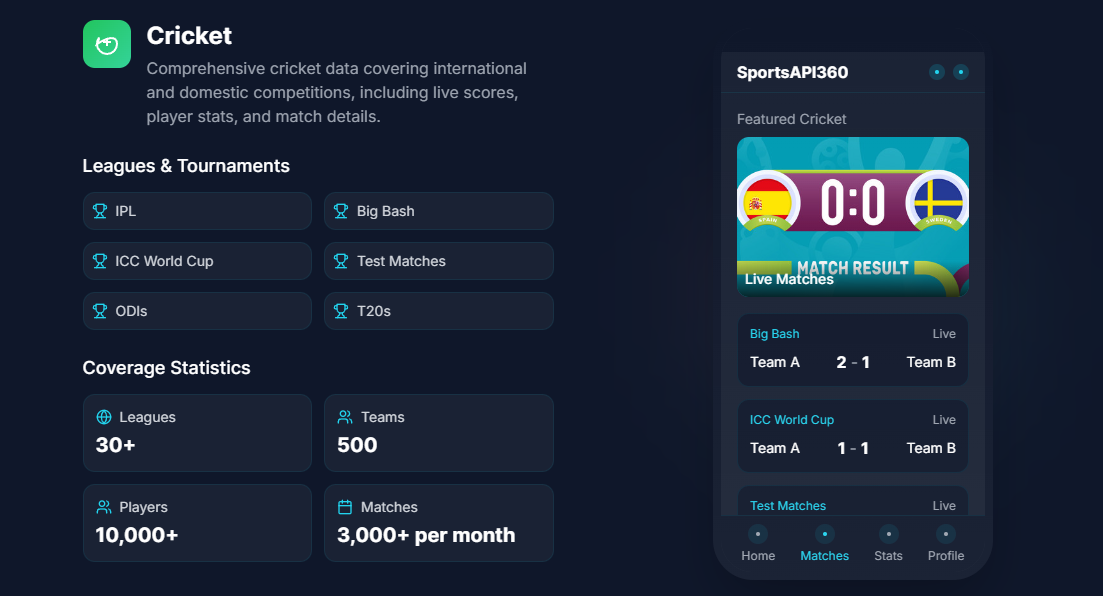This screenshot has width=1103, height=596.
Task: Open the featured Spain vs Sweden match image
Action: coord(853,217)
